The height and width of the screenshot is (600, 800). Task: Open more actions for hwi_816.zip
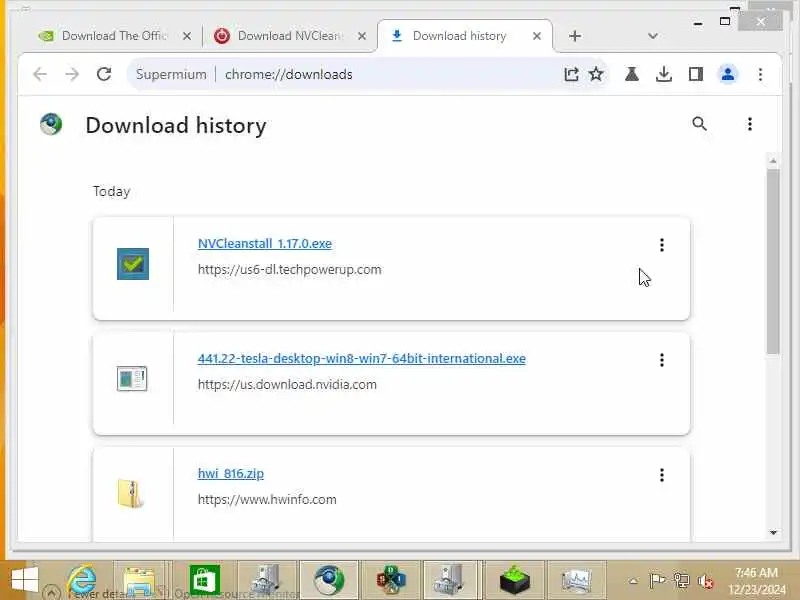[x=662, y=476]
